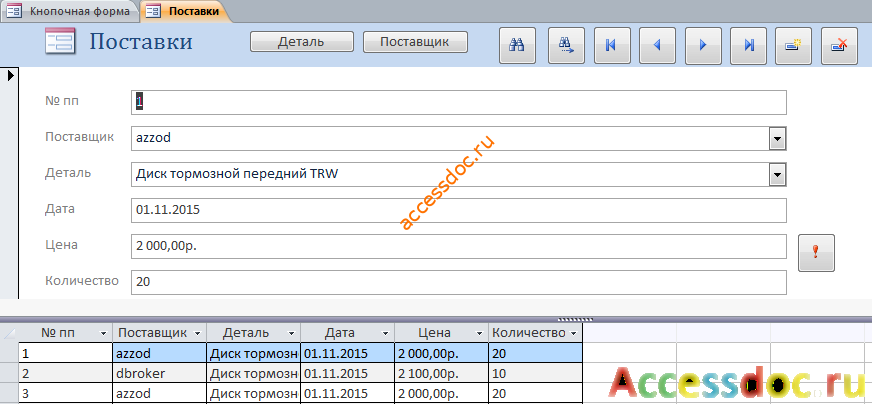This screenshot has width=872, height=404.
Task: Click the azzod cell in row 3
Action: (x=160, y=393)
